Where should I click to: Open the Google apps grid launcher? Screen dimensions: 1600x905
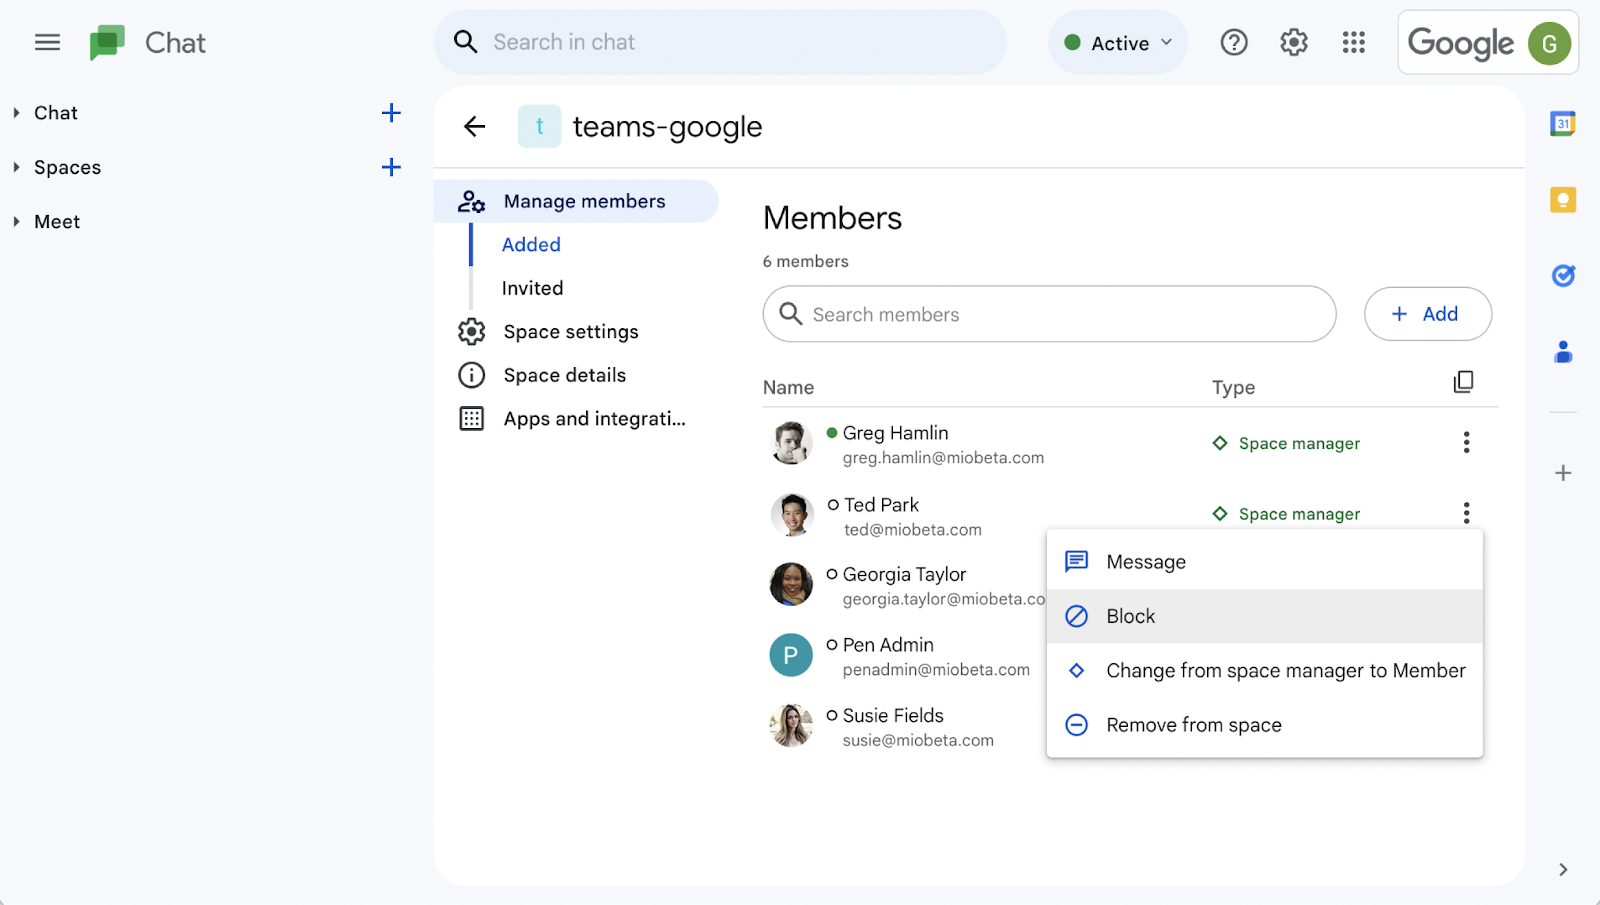(1354, 42)
